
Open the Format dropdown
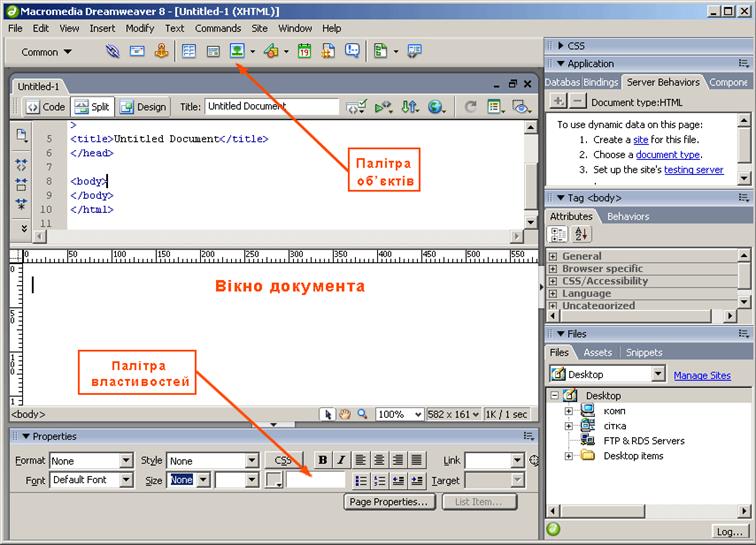tap(126, 461)
